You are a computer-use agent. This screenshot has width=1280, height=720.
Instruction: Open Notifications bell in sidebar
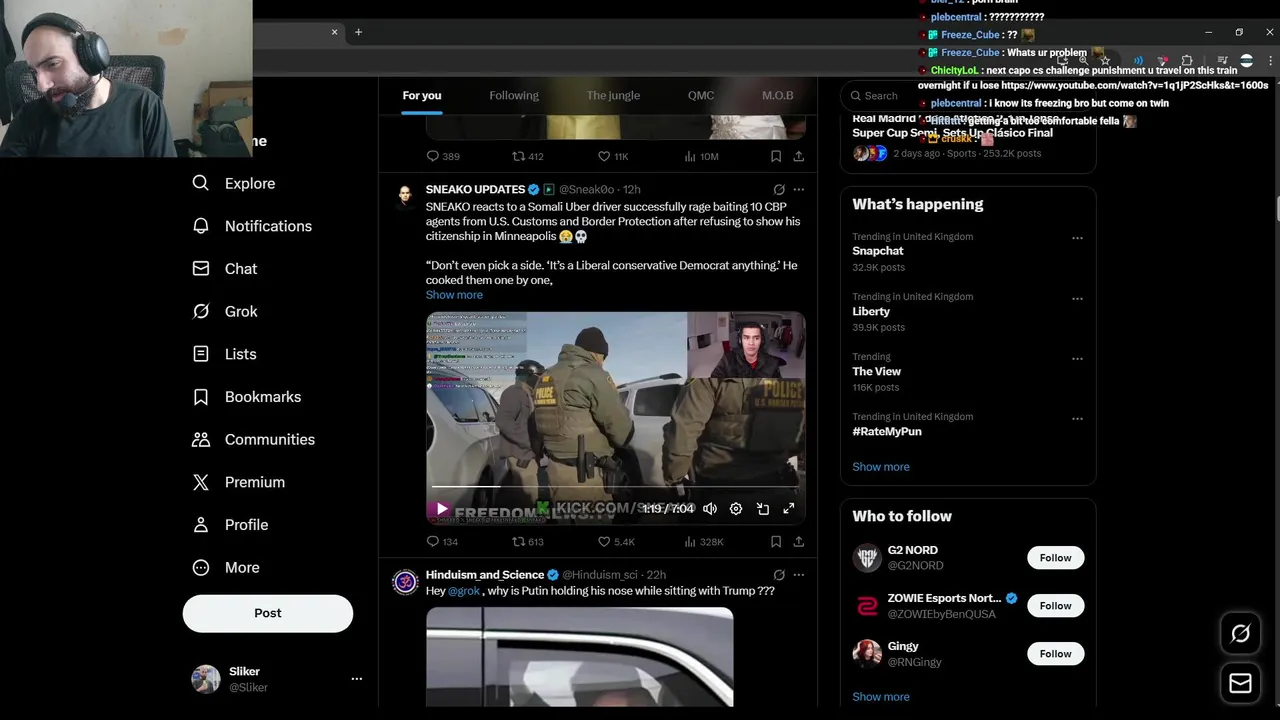[x=252, y=226]
